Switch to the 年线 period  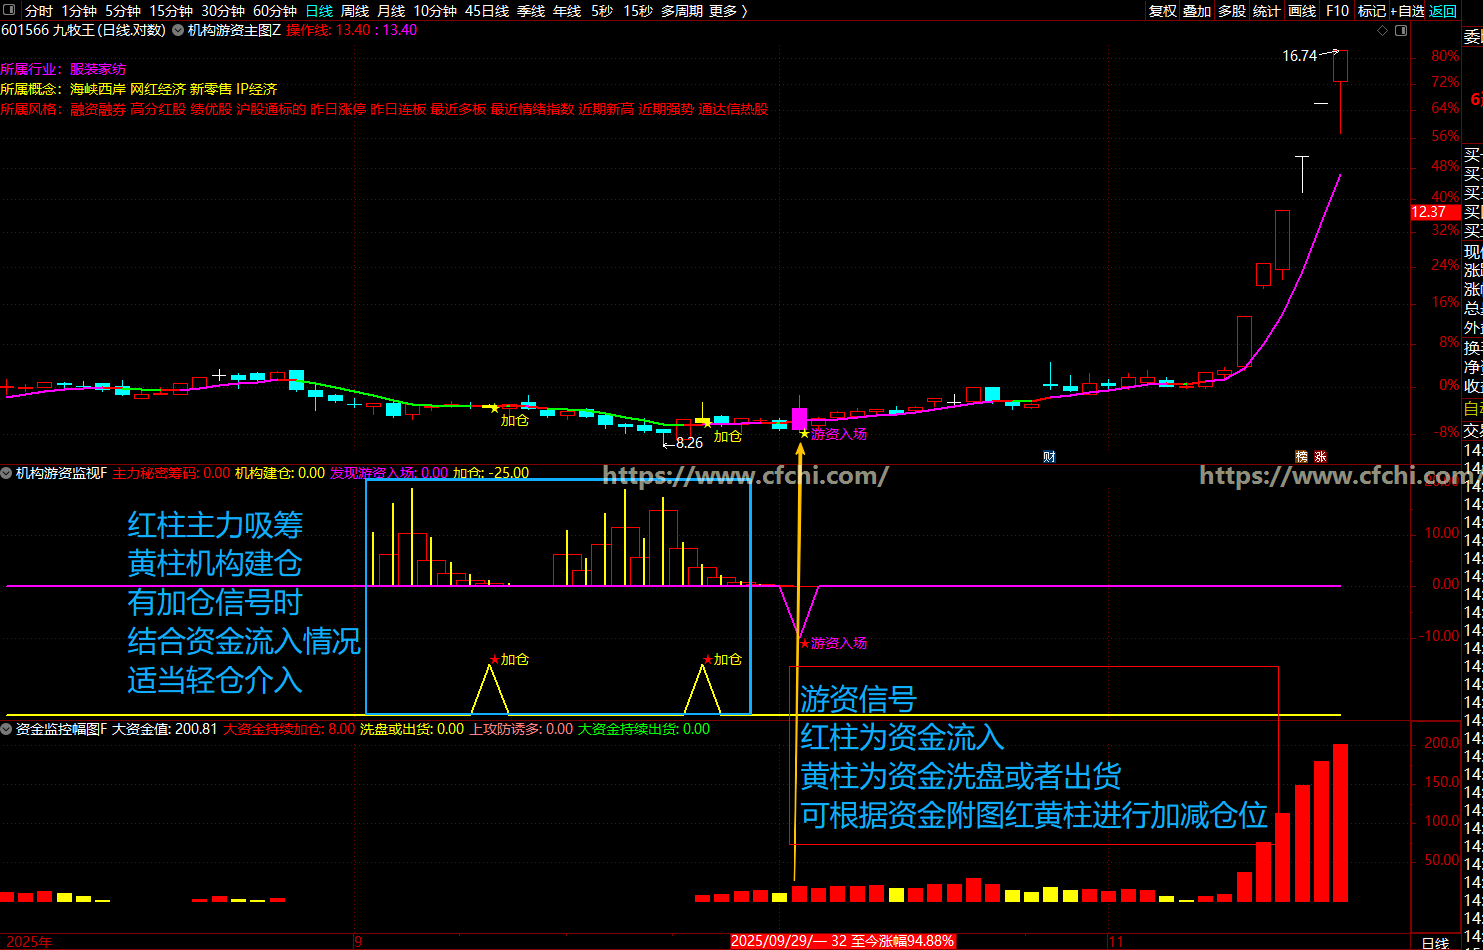pos(567,11)
